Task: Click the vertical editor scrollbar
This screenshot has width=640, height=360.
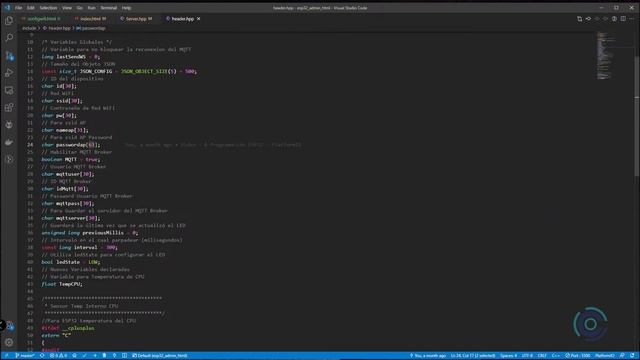Action: click(x=637, y=116)
